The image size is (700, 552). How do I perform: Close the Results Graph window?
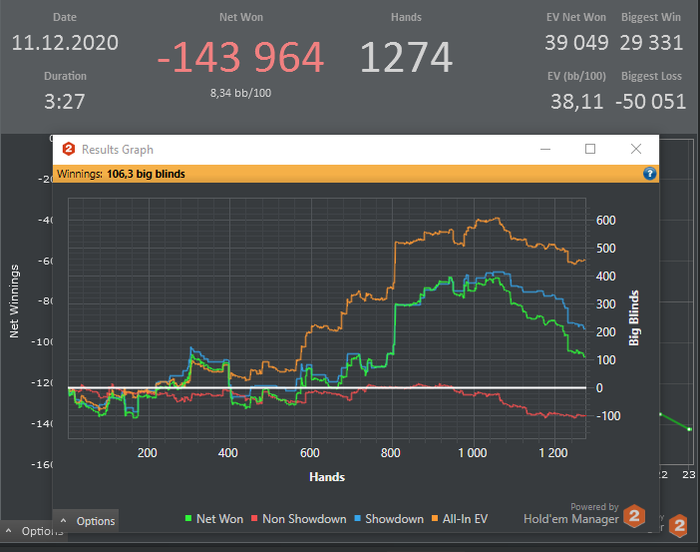[636, 149]
